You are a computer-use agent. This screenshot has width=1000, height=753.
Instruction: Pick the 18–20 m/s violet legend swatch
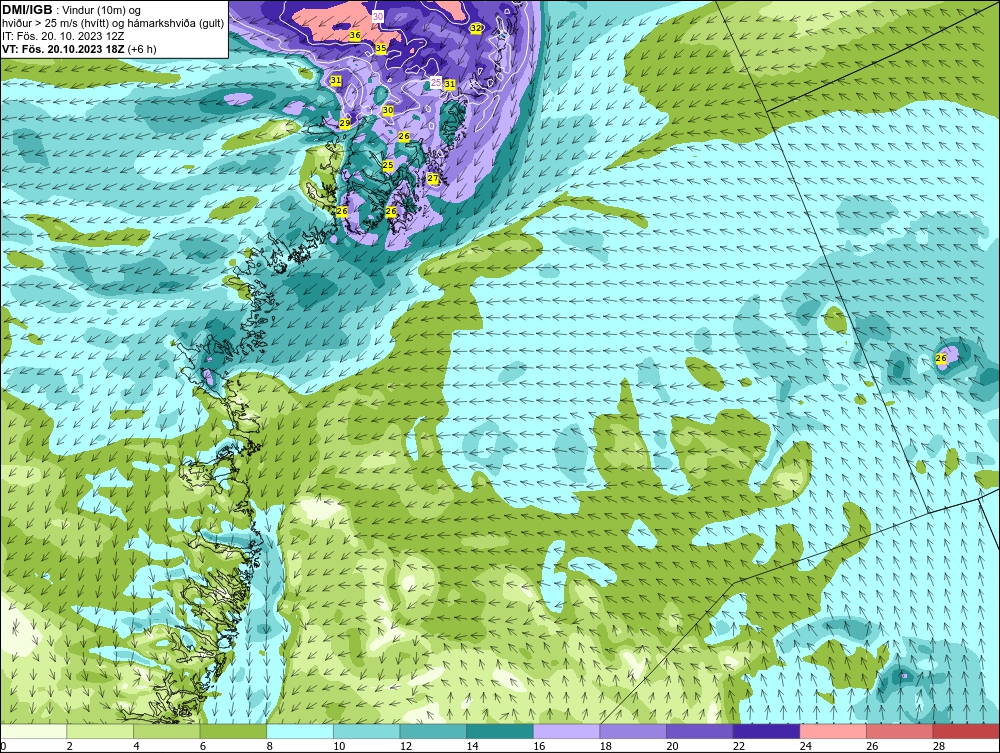633,731
